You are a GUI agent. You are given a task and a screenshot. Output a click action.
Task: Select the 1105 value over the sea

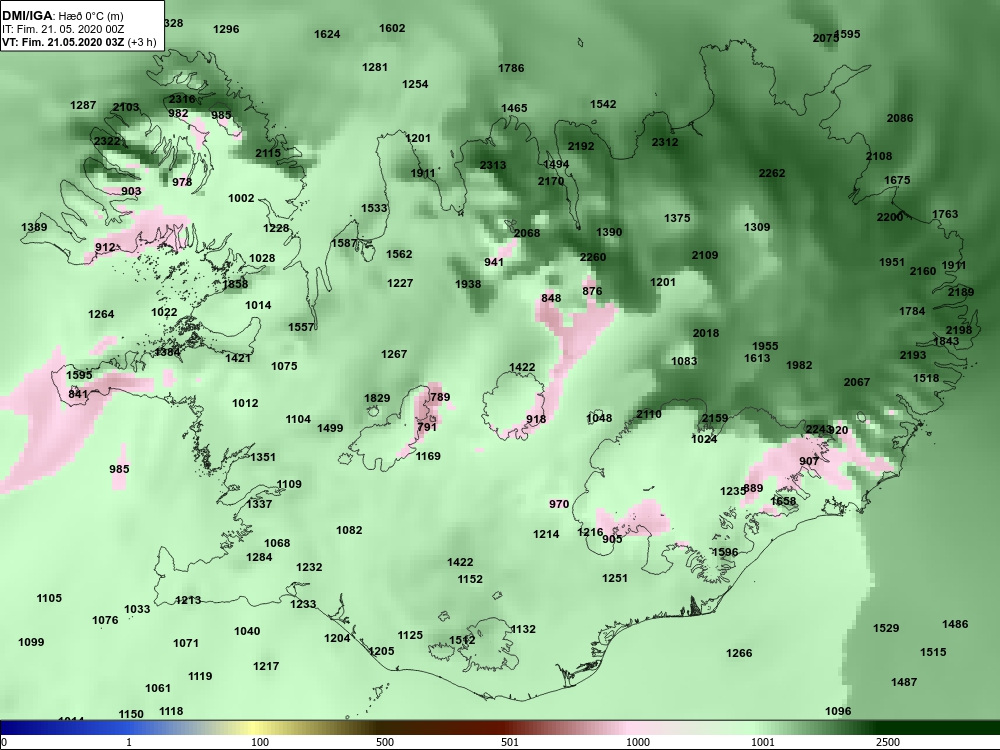[49, 598]
